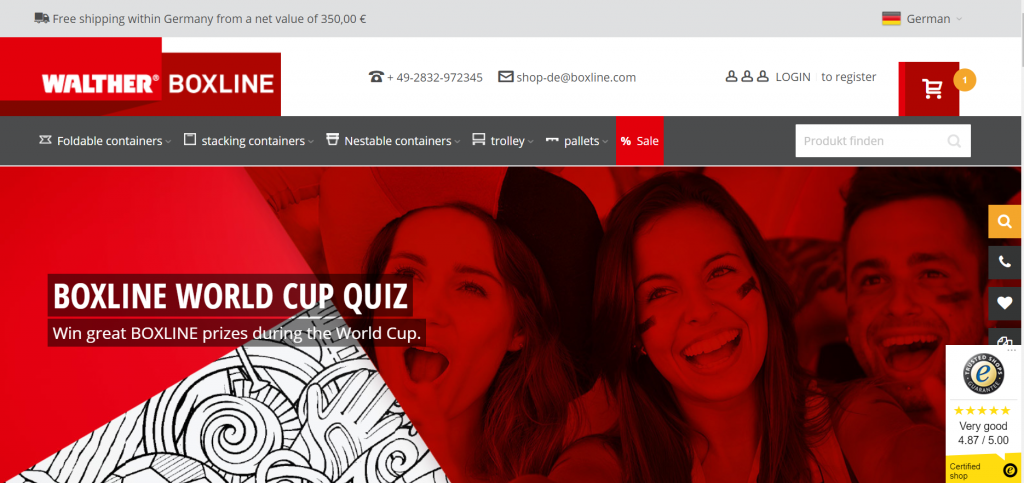Expand the stacking containers menu
Image resolution: width=1024 pixels, height=483 pixels.
pos(249,140)
